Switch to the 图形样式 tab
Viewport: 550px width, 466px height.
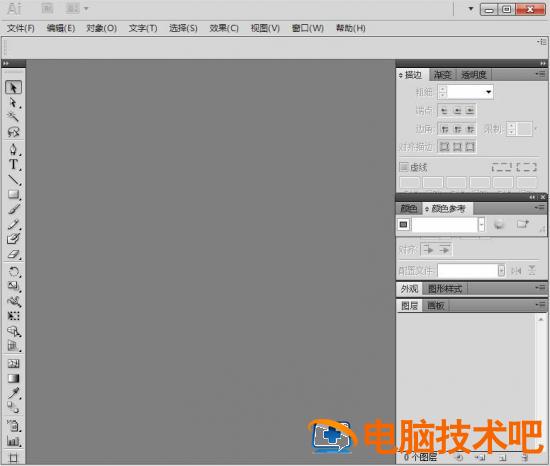445,289
